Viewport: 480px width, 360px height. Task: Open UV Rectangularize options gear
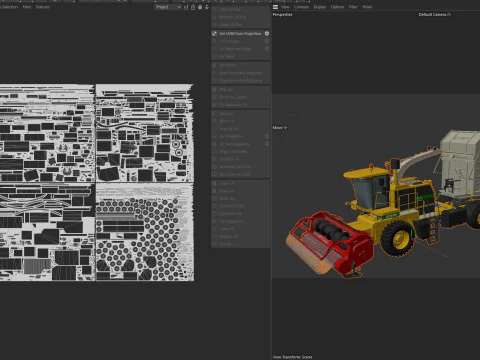(267, 144)
